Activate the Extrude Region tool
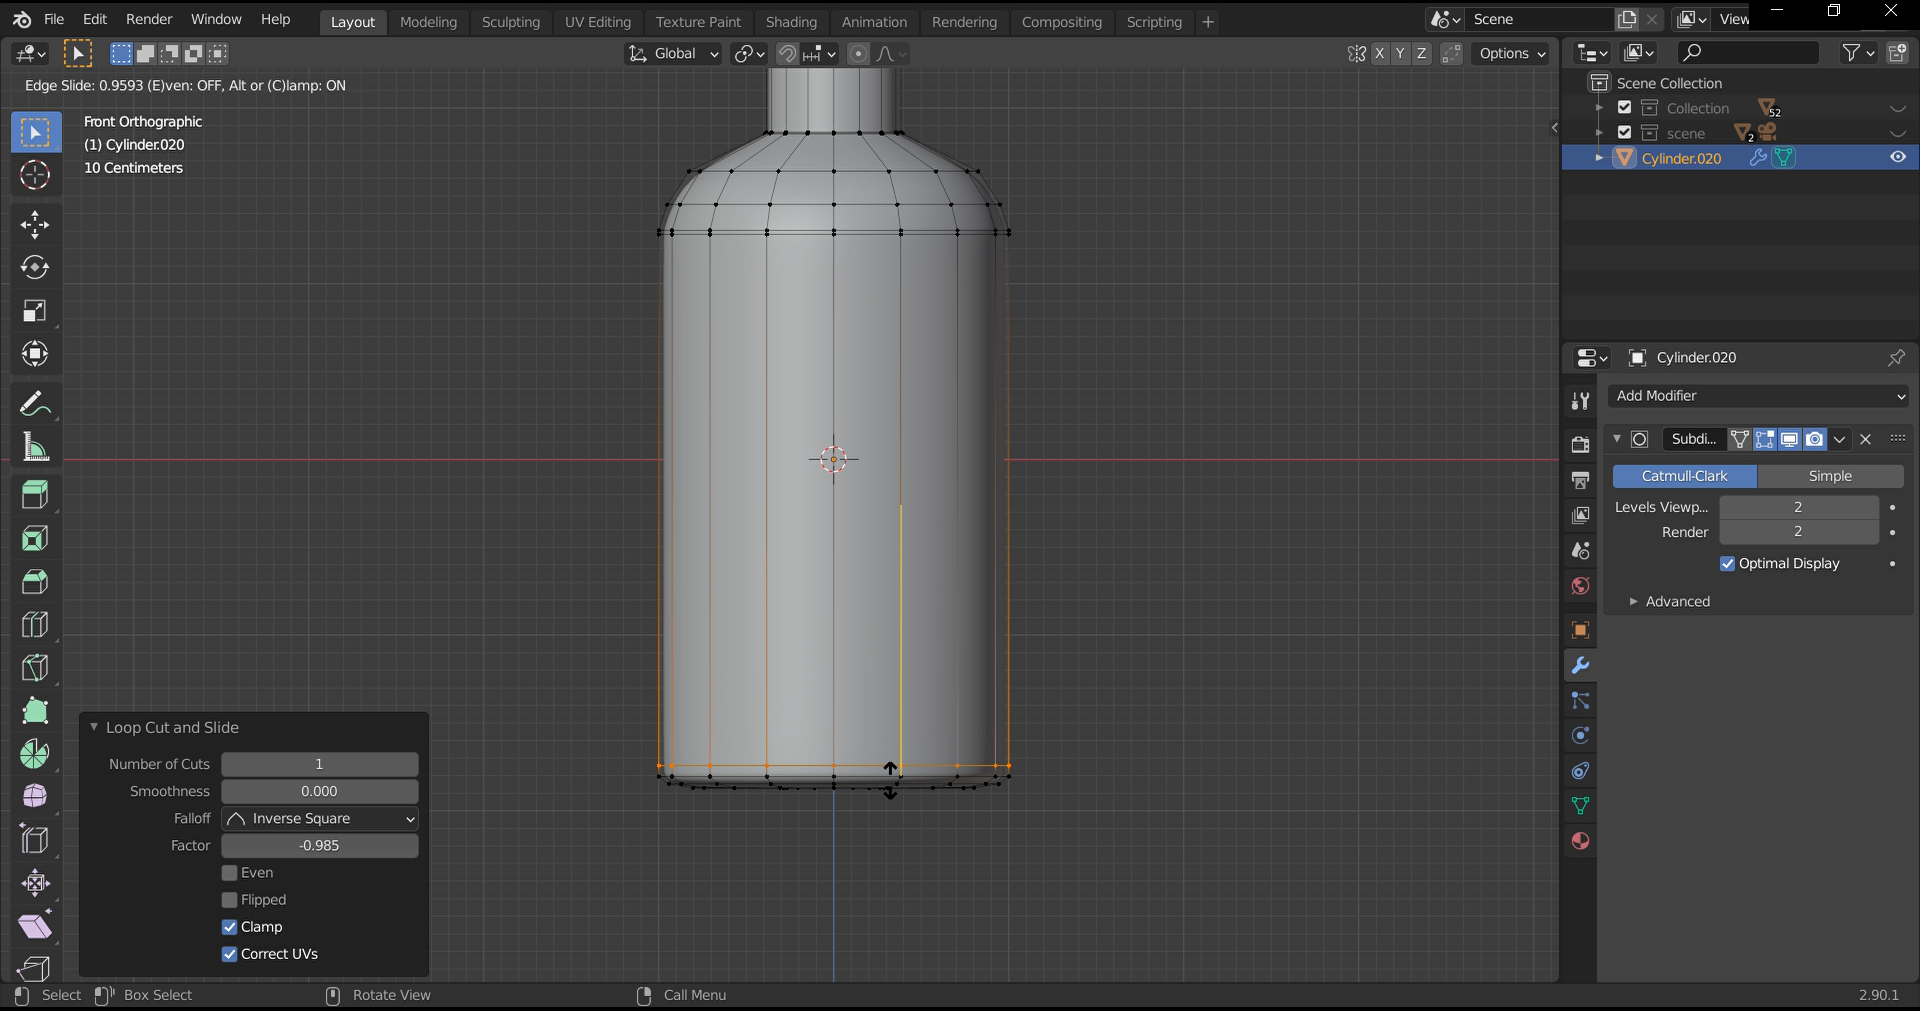 tap(35, 495)
